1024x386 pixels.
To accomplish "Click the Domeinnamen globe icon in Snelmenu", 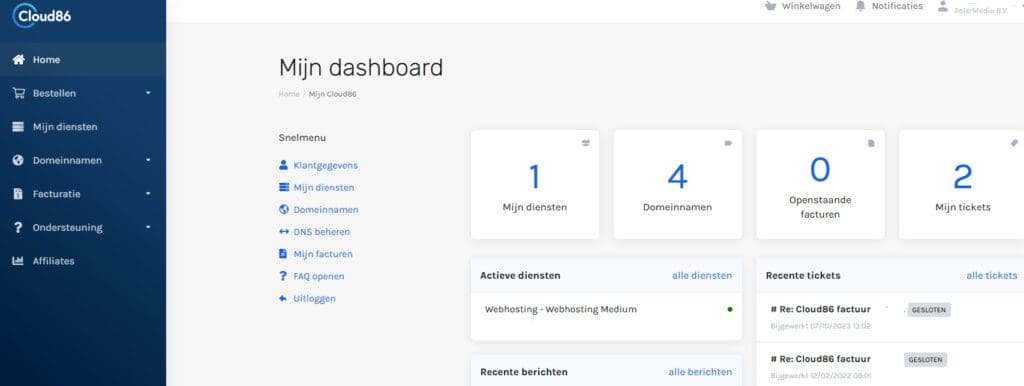I will point(283,210).
